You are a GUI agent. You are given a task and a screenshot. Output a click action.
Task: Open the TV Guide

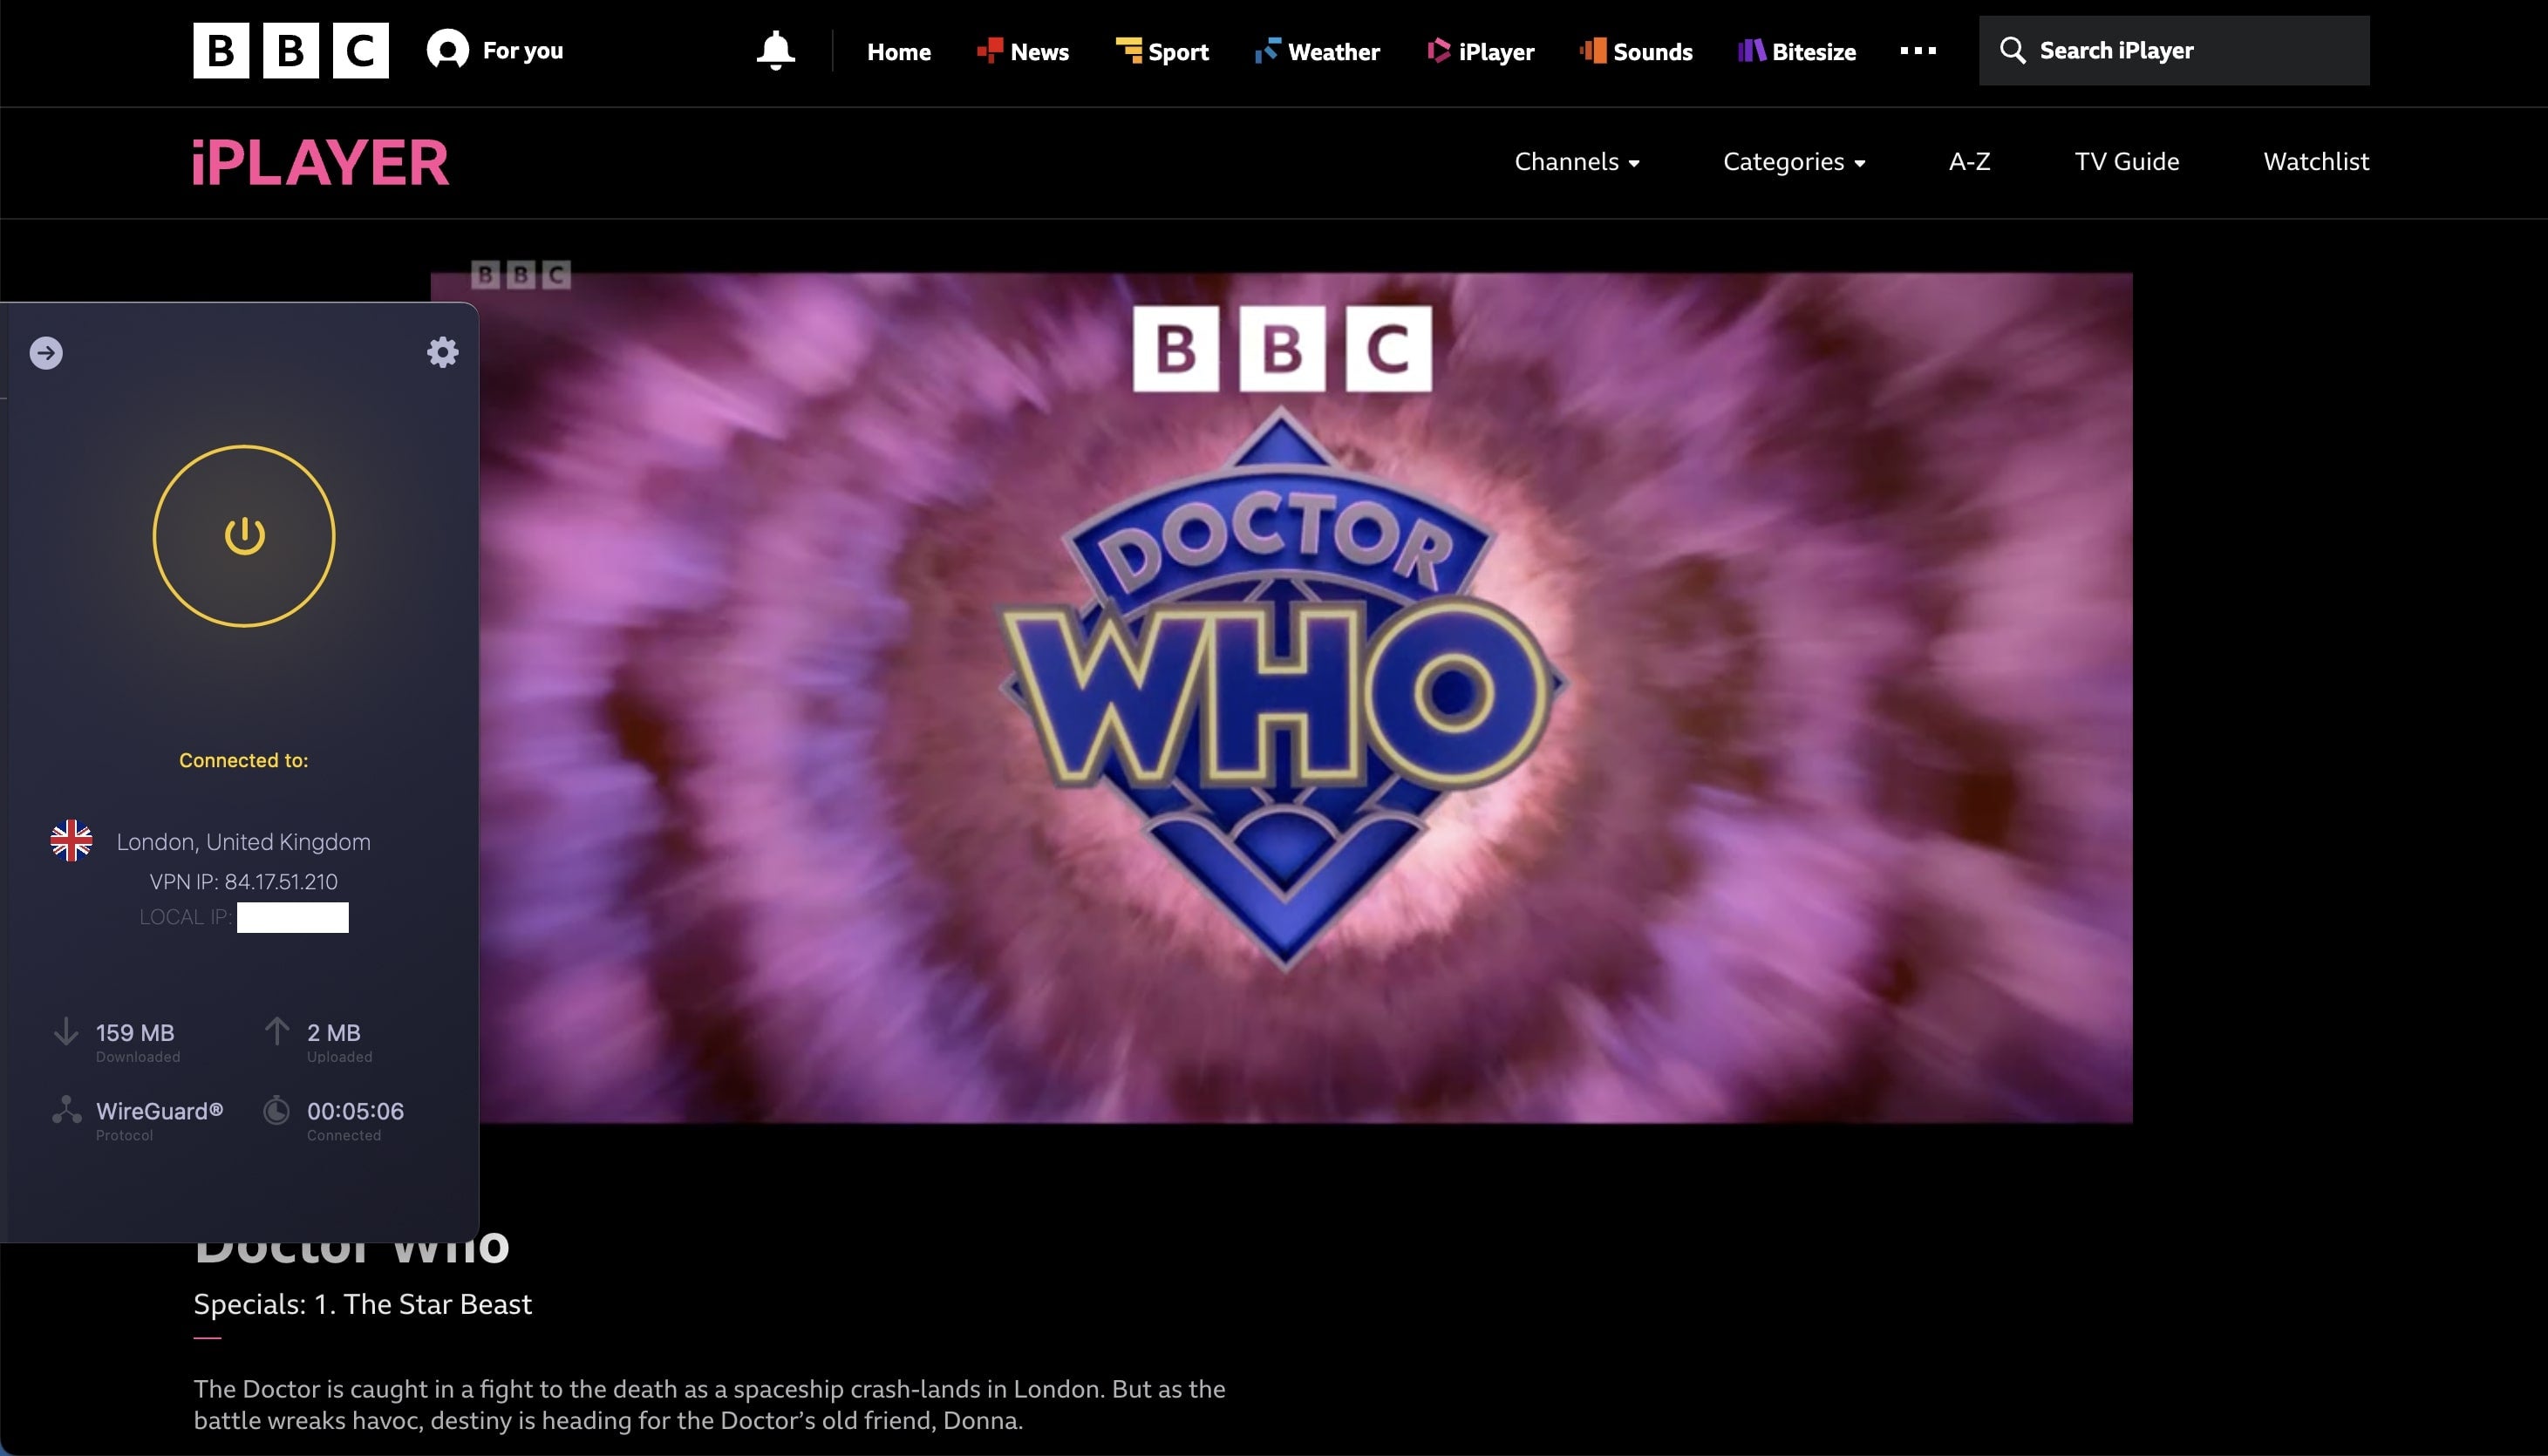coord(2126,162)
